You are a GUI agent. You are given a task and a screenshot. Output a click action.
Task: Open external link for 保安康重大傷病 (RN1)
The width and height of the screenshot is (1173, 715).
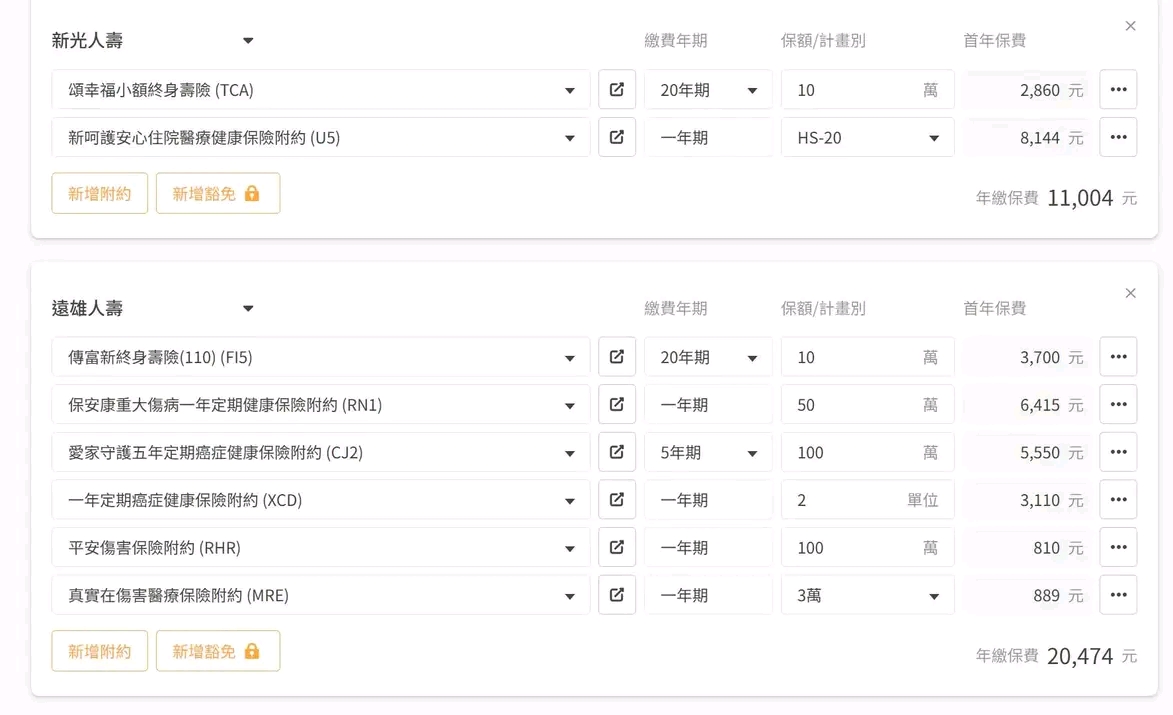point(616,405)
